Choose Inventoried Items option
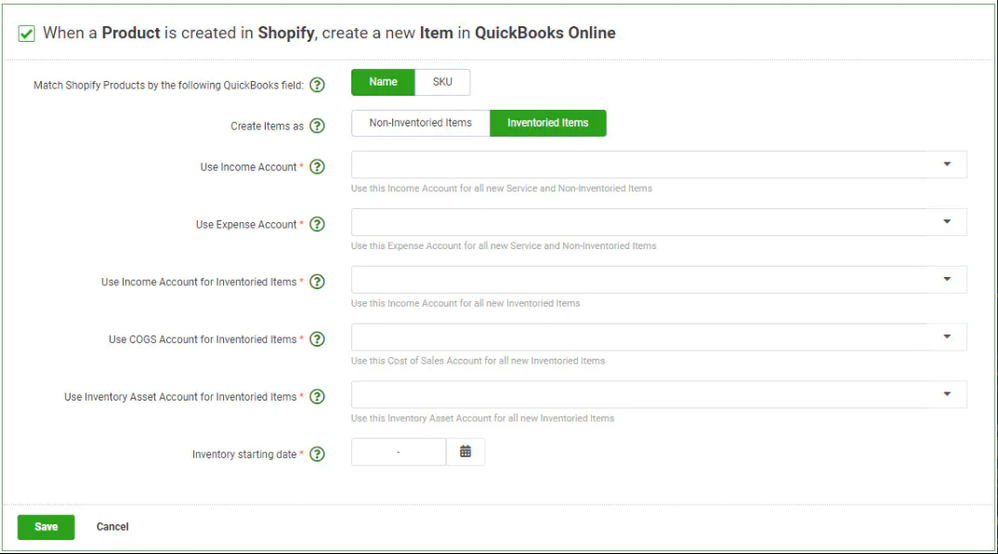Image resolution: width=998 pixels, height=554 pixels. (548, 123)
